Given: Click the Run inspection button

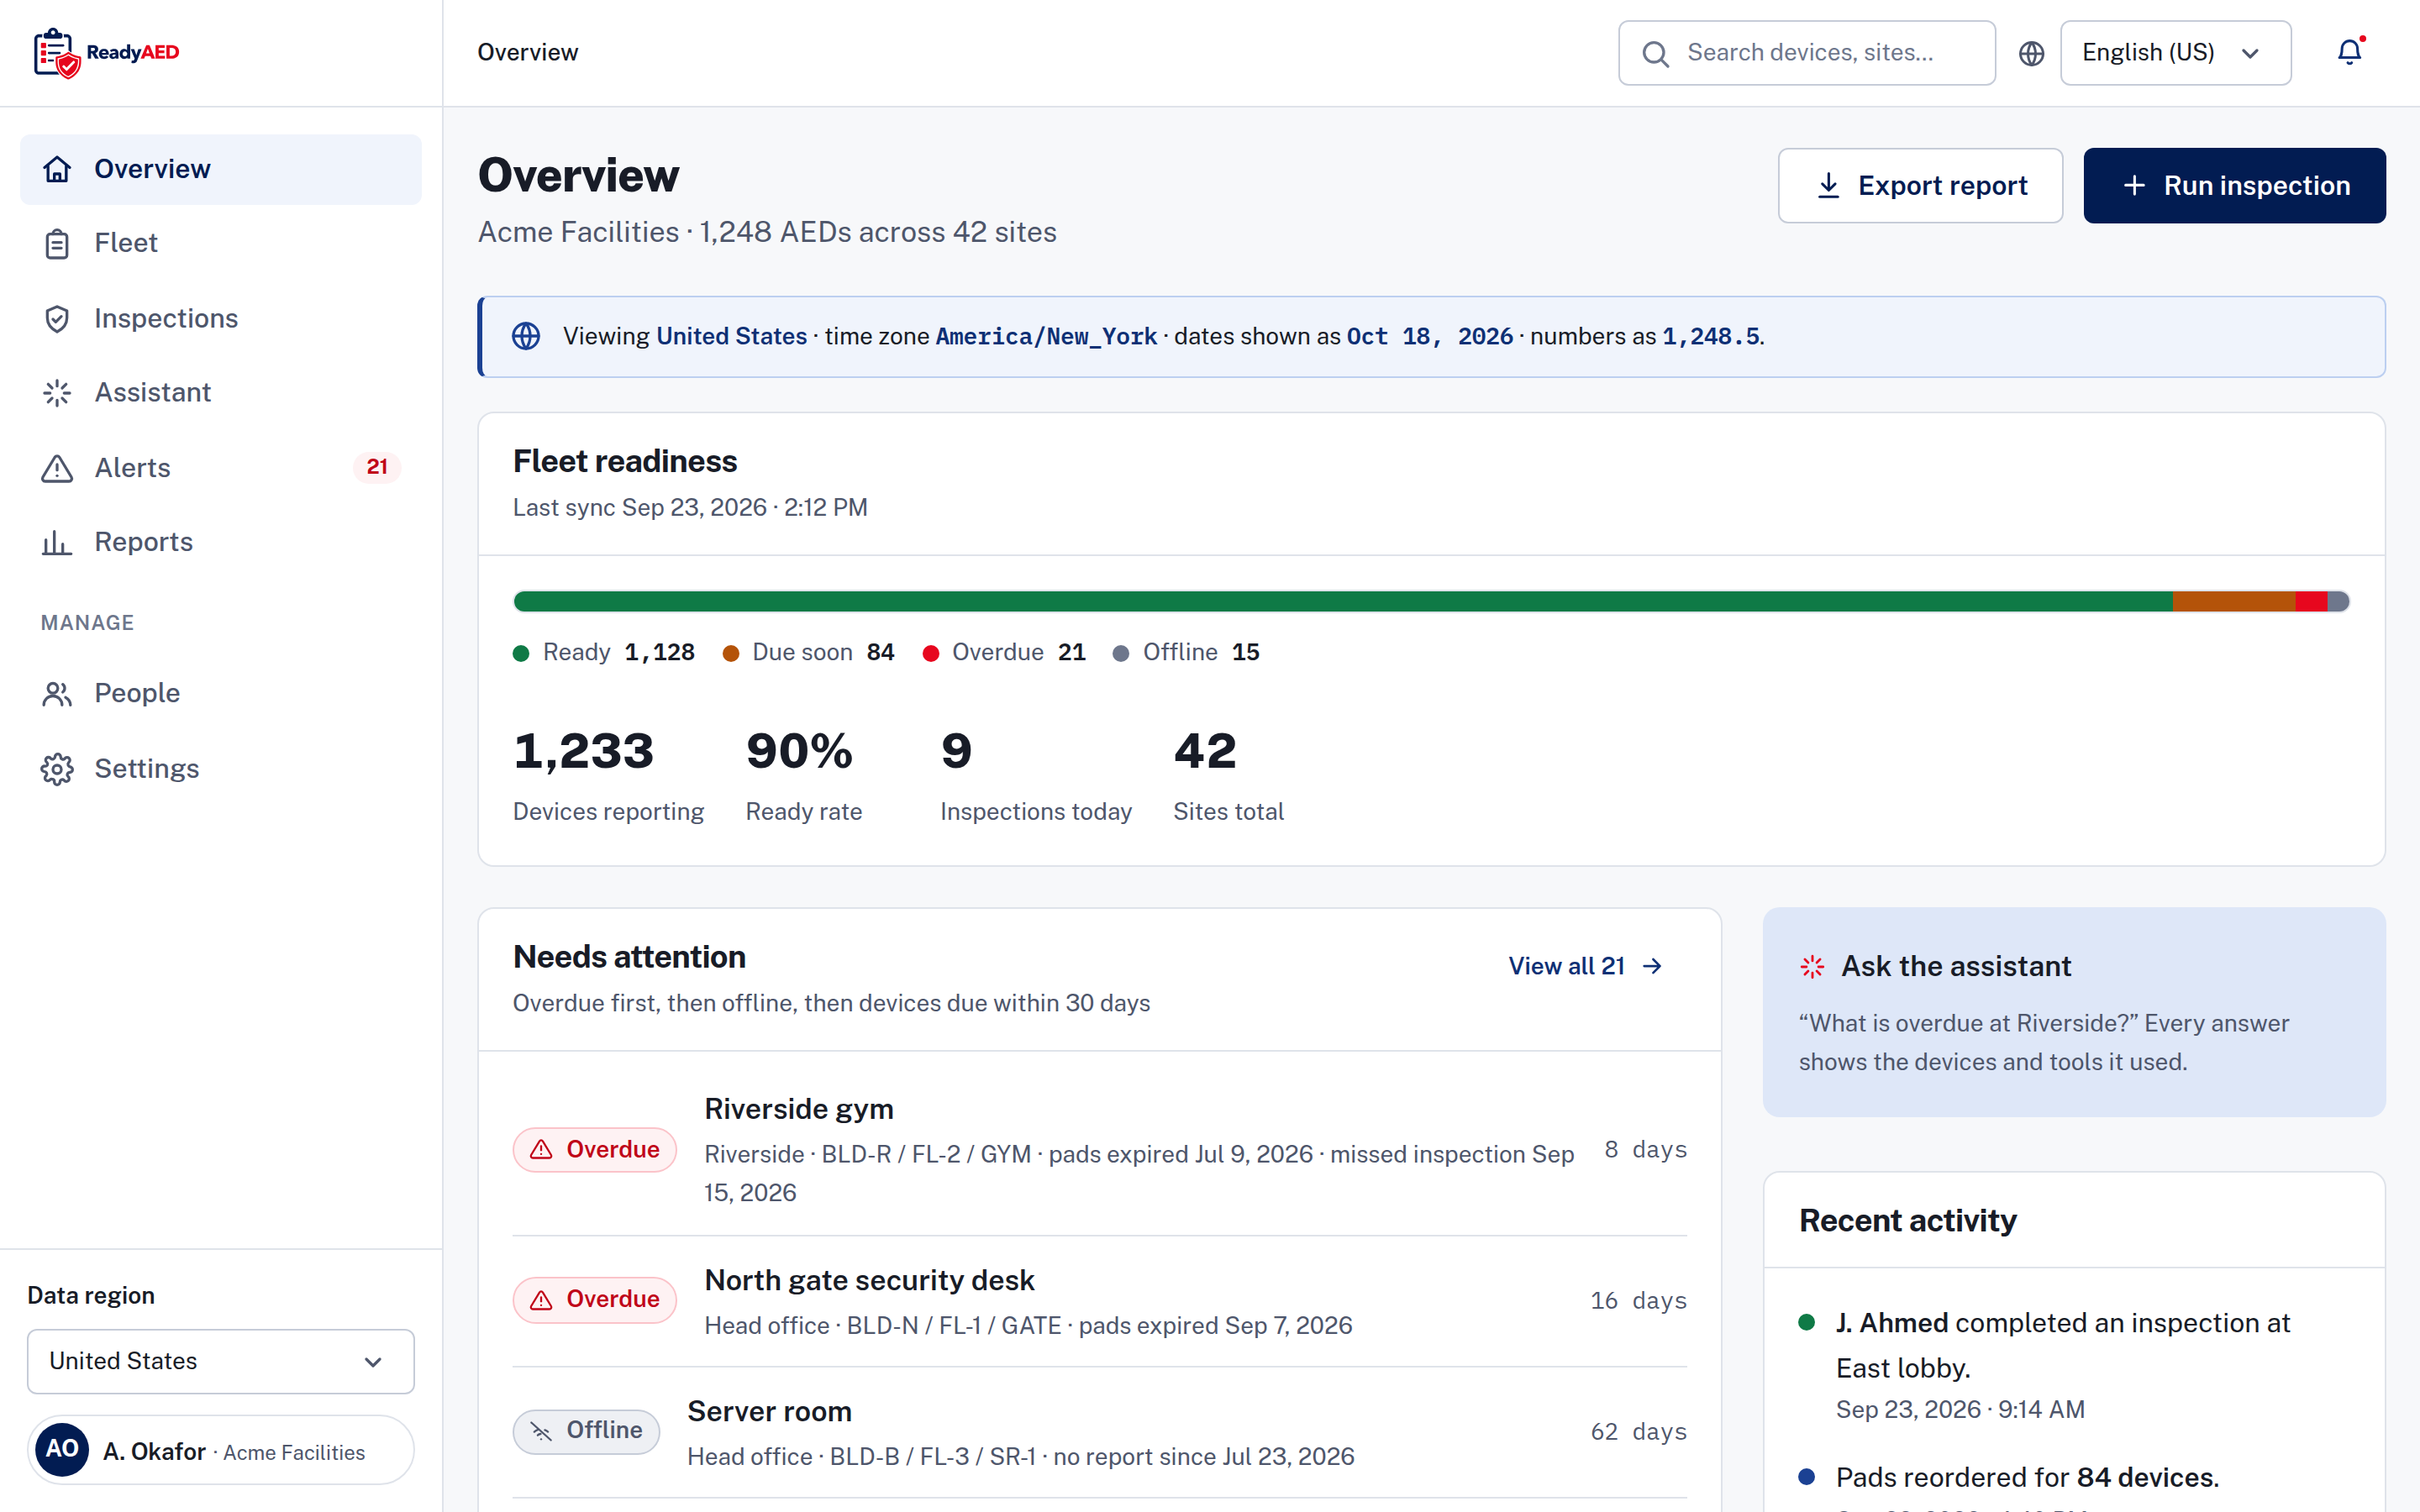Looking at the screenshot, I should point(2234,186).
